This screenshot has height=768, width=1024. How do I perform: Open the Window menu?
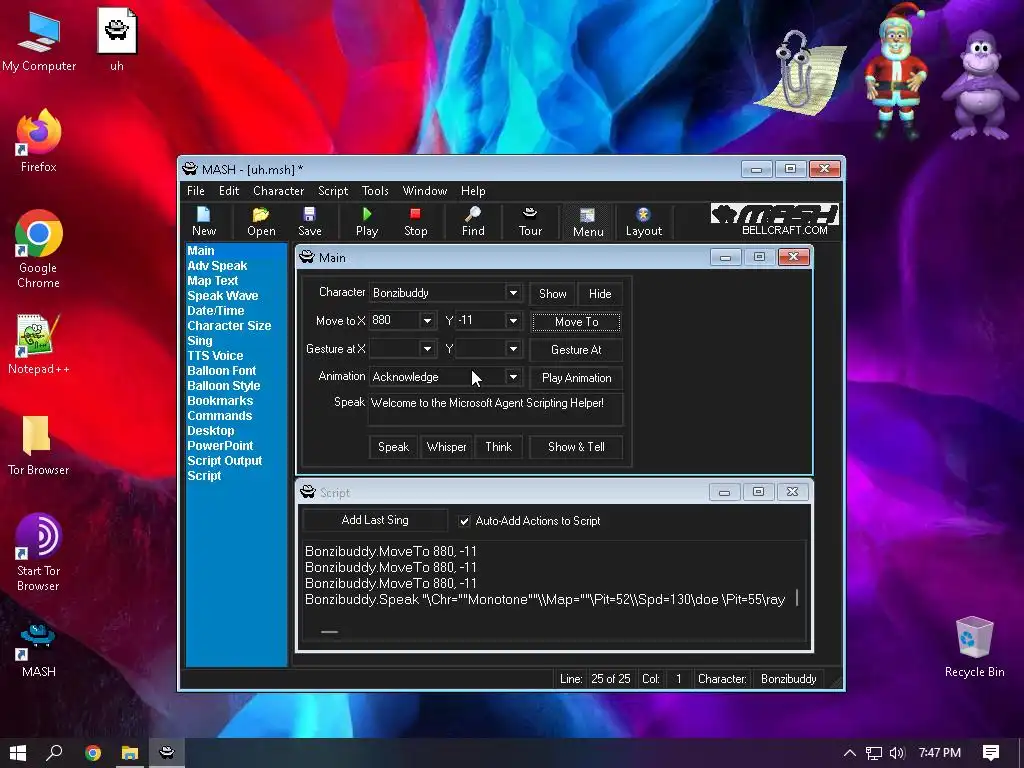(x=424, y=191)
